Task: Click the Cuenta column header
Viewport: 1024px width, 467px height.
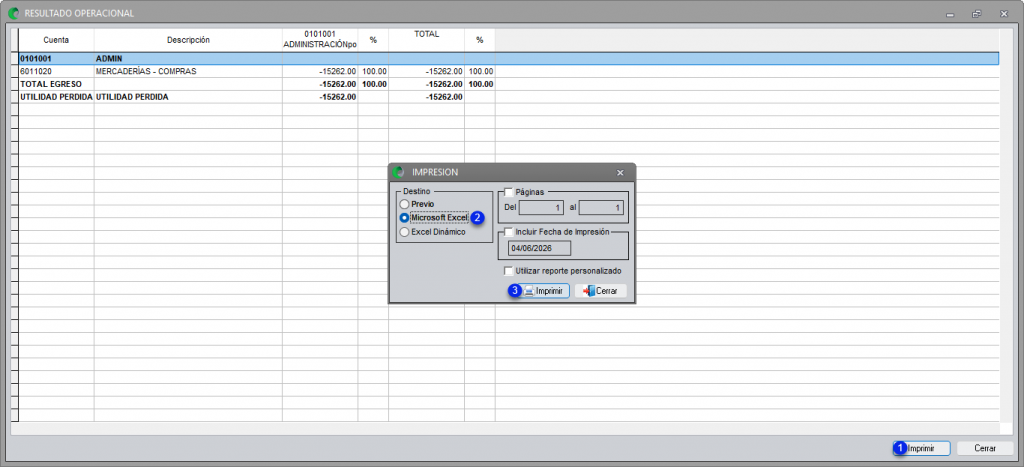Action: (56, 40)
